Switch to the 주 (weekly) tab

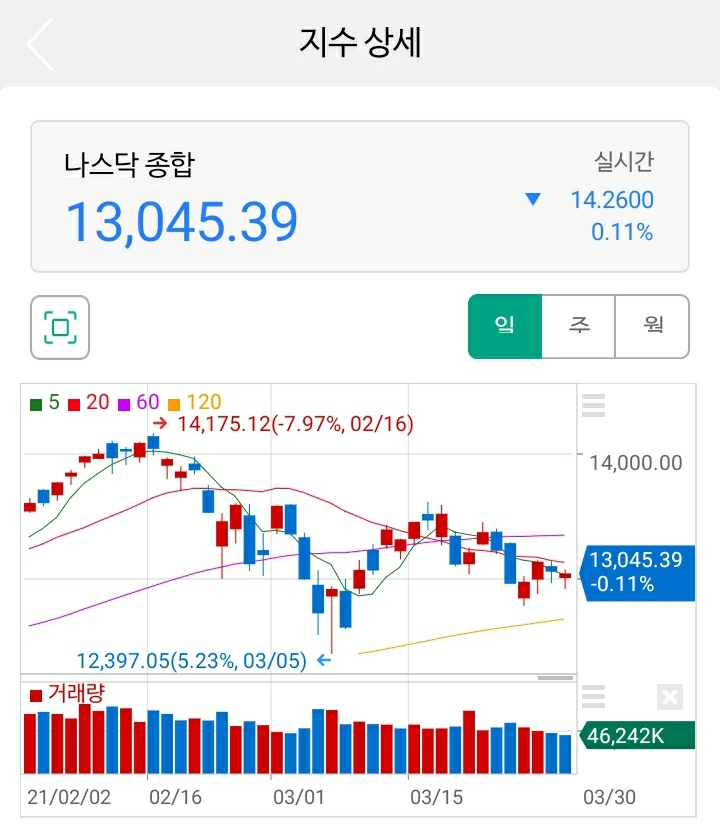tap(579, 327)
